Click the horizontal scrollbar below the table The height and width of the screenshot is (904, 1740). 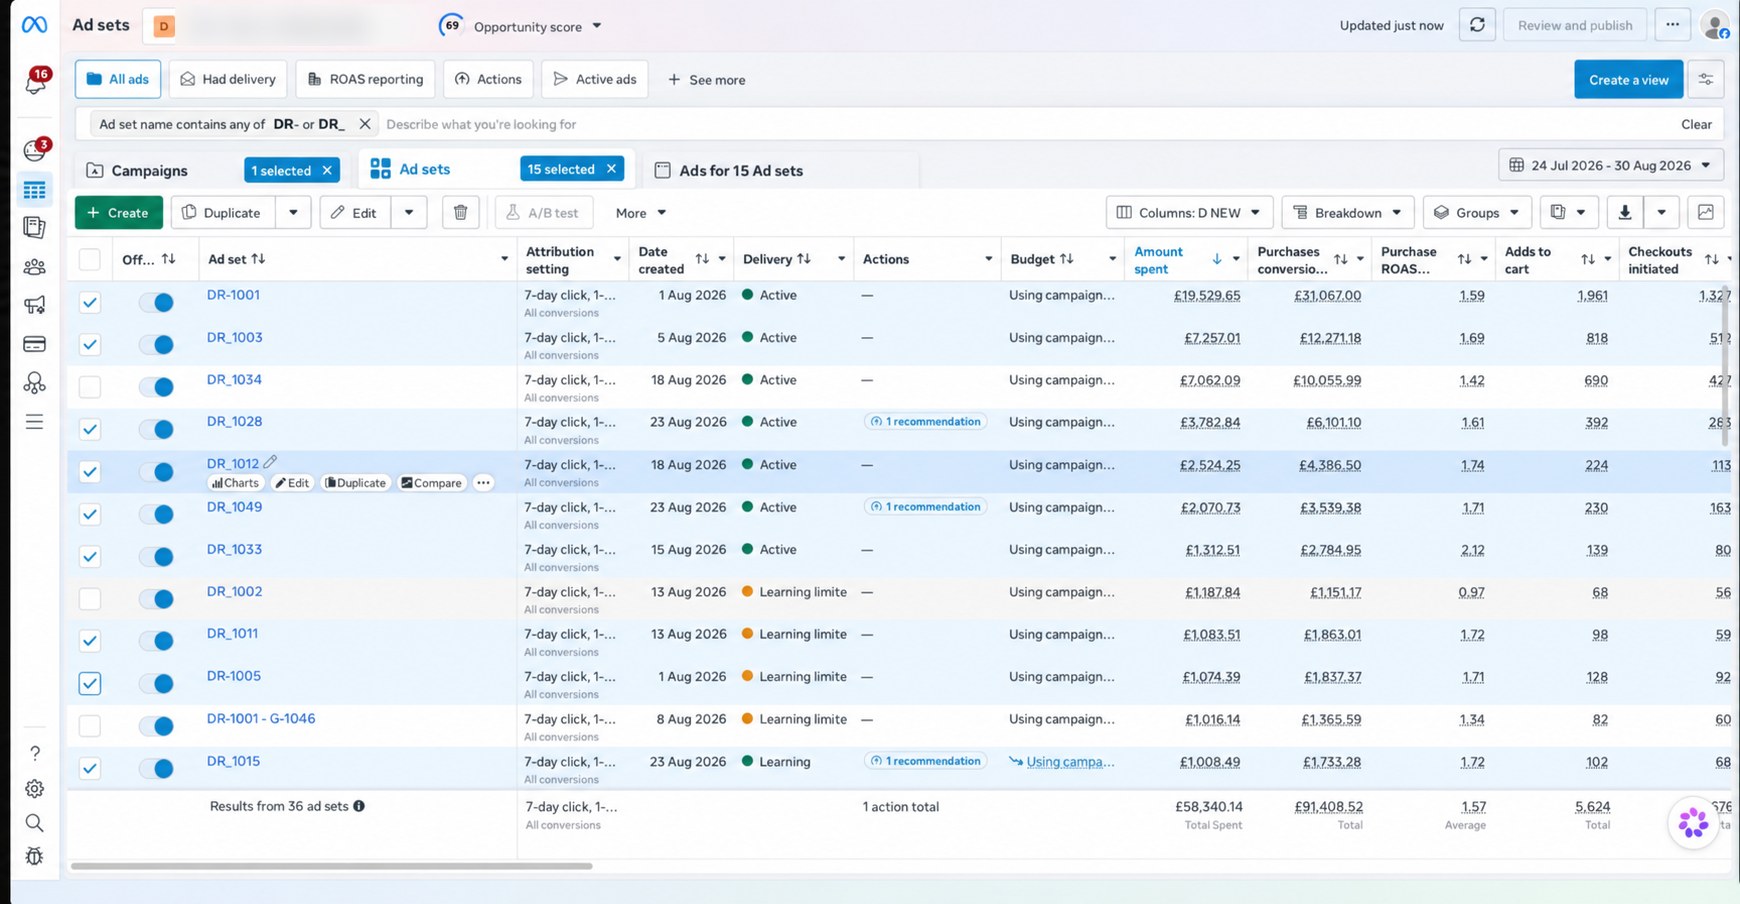(331, 866)
